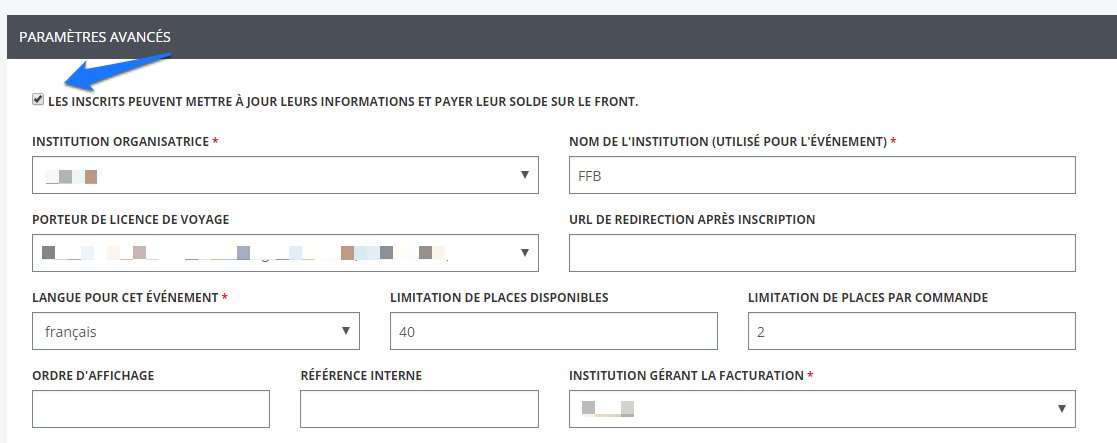Open the Langue pour cet événement dropdown
The width and height of the screenshot is (1117, 443).
195,331
